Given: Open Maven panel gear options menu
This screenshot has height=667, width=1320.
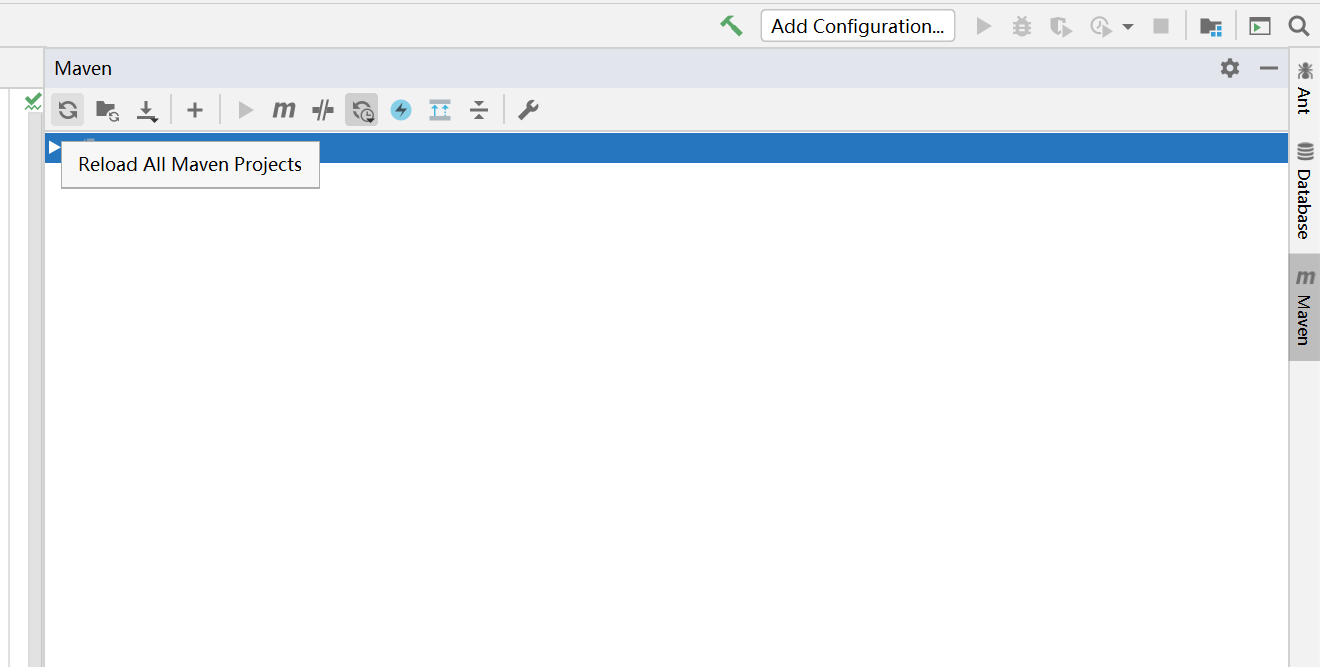Looking at the screenshot, I should pyautogui.click(x=1229, y=68).
